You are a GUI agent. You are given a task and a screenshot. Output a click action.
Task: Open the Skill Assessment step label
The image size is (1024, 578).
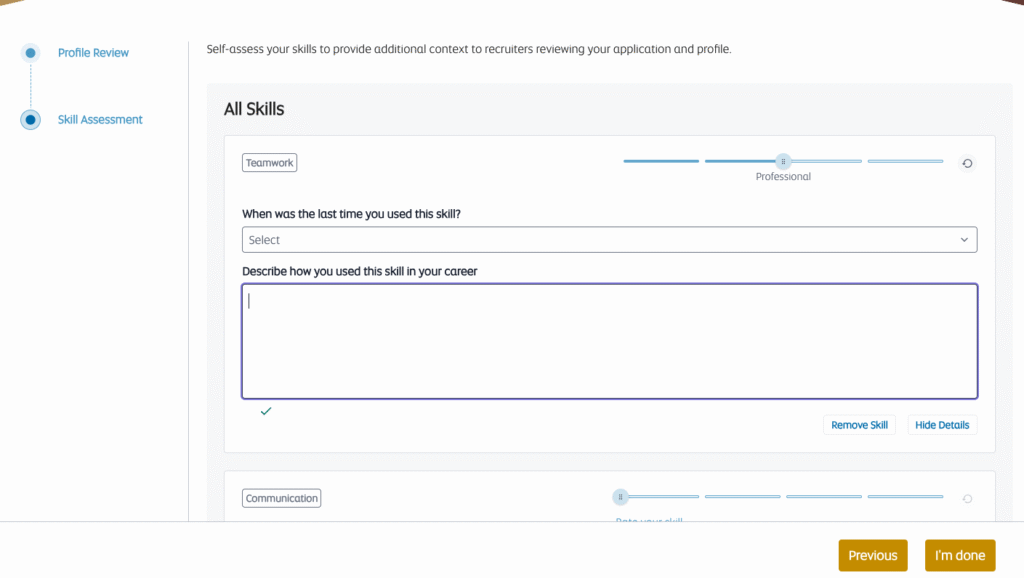100,120
